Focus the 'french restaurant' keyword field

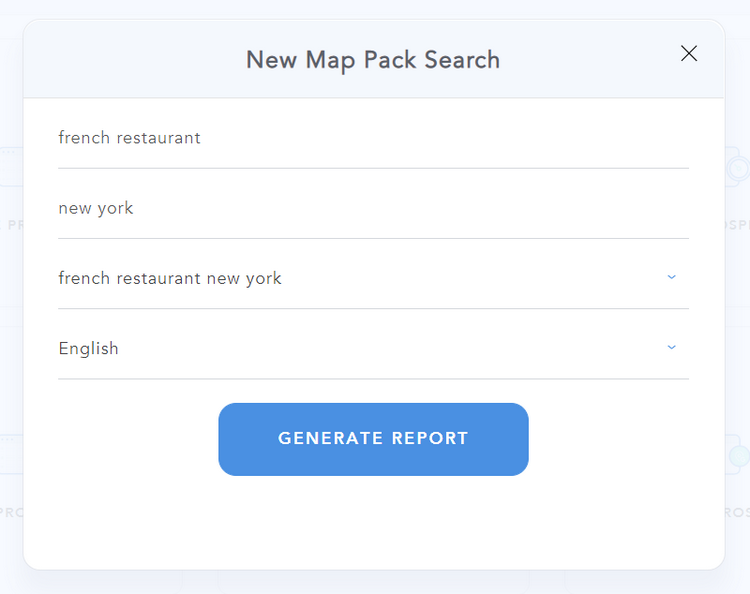[373, 138]
